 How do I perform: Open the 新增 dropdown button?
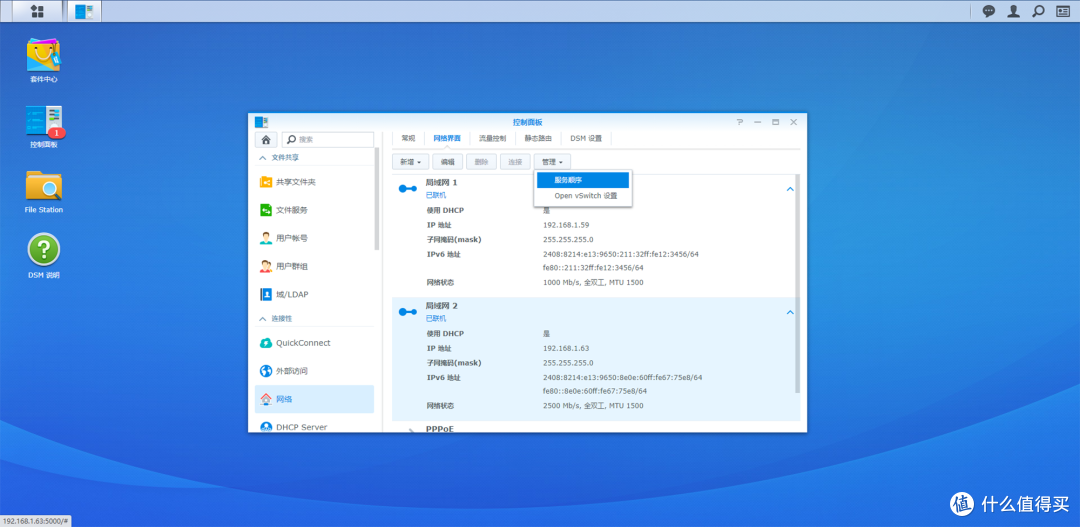click(411, 161)
